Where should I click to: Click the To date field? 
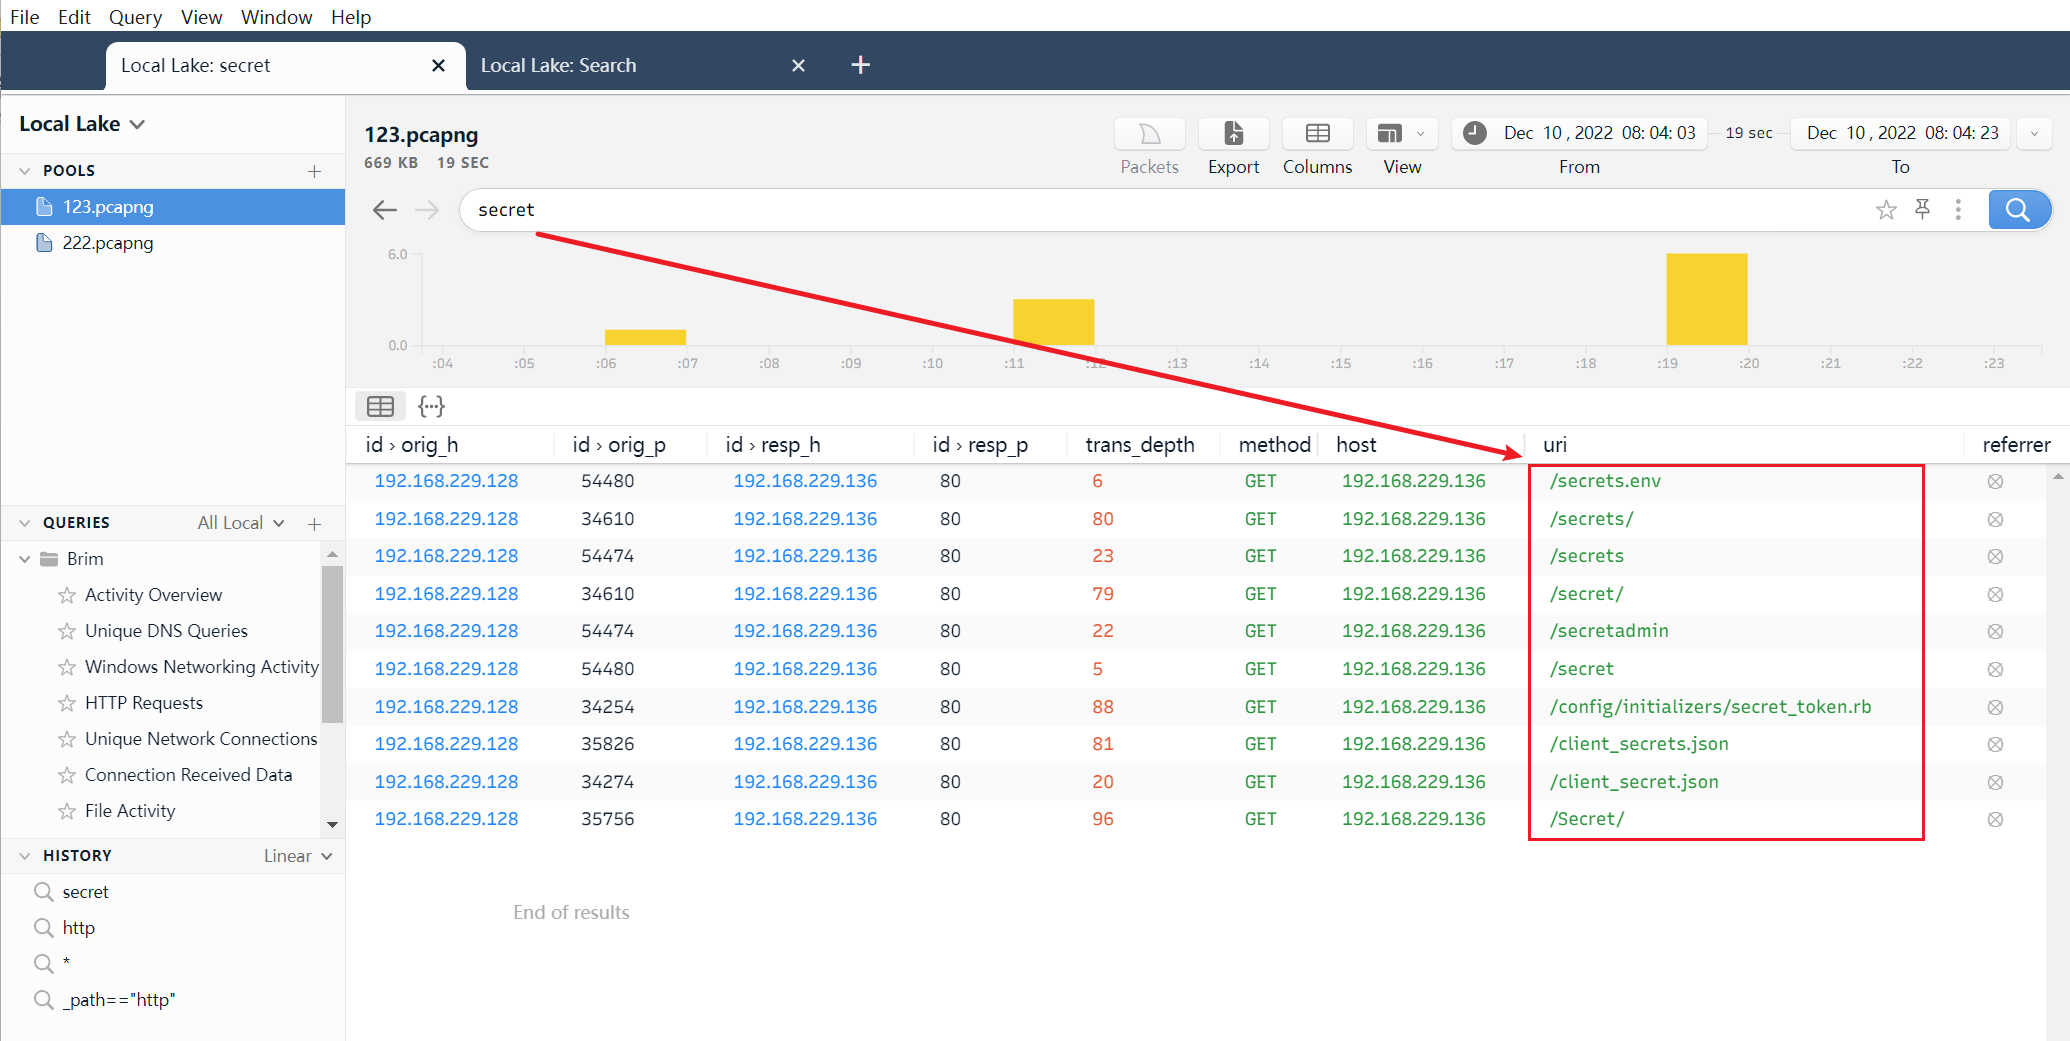(x=1902, y=133)
